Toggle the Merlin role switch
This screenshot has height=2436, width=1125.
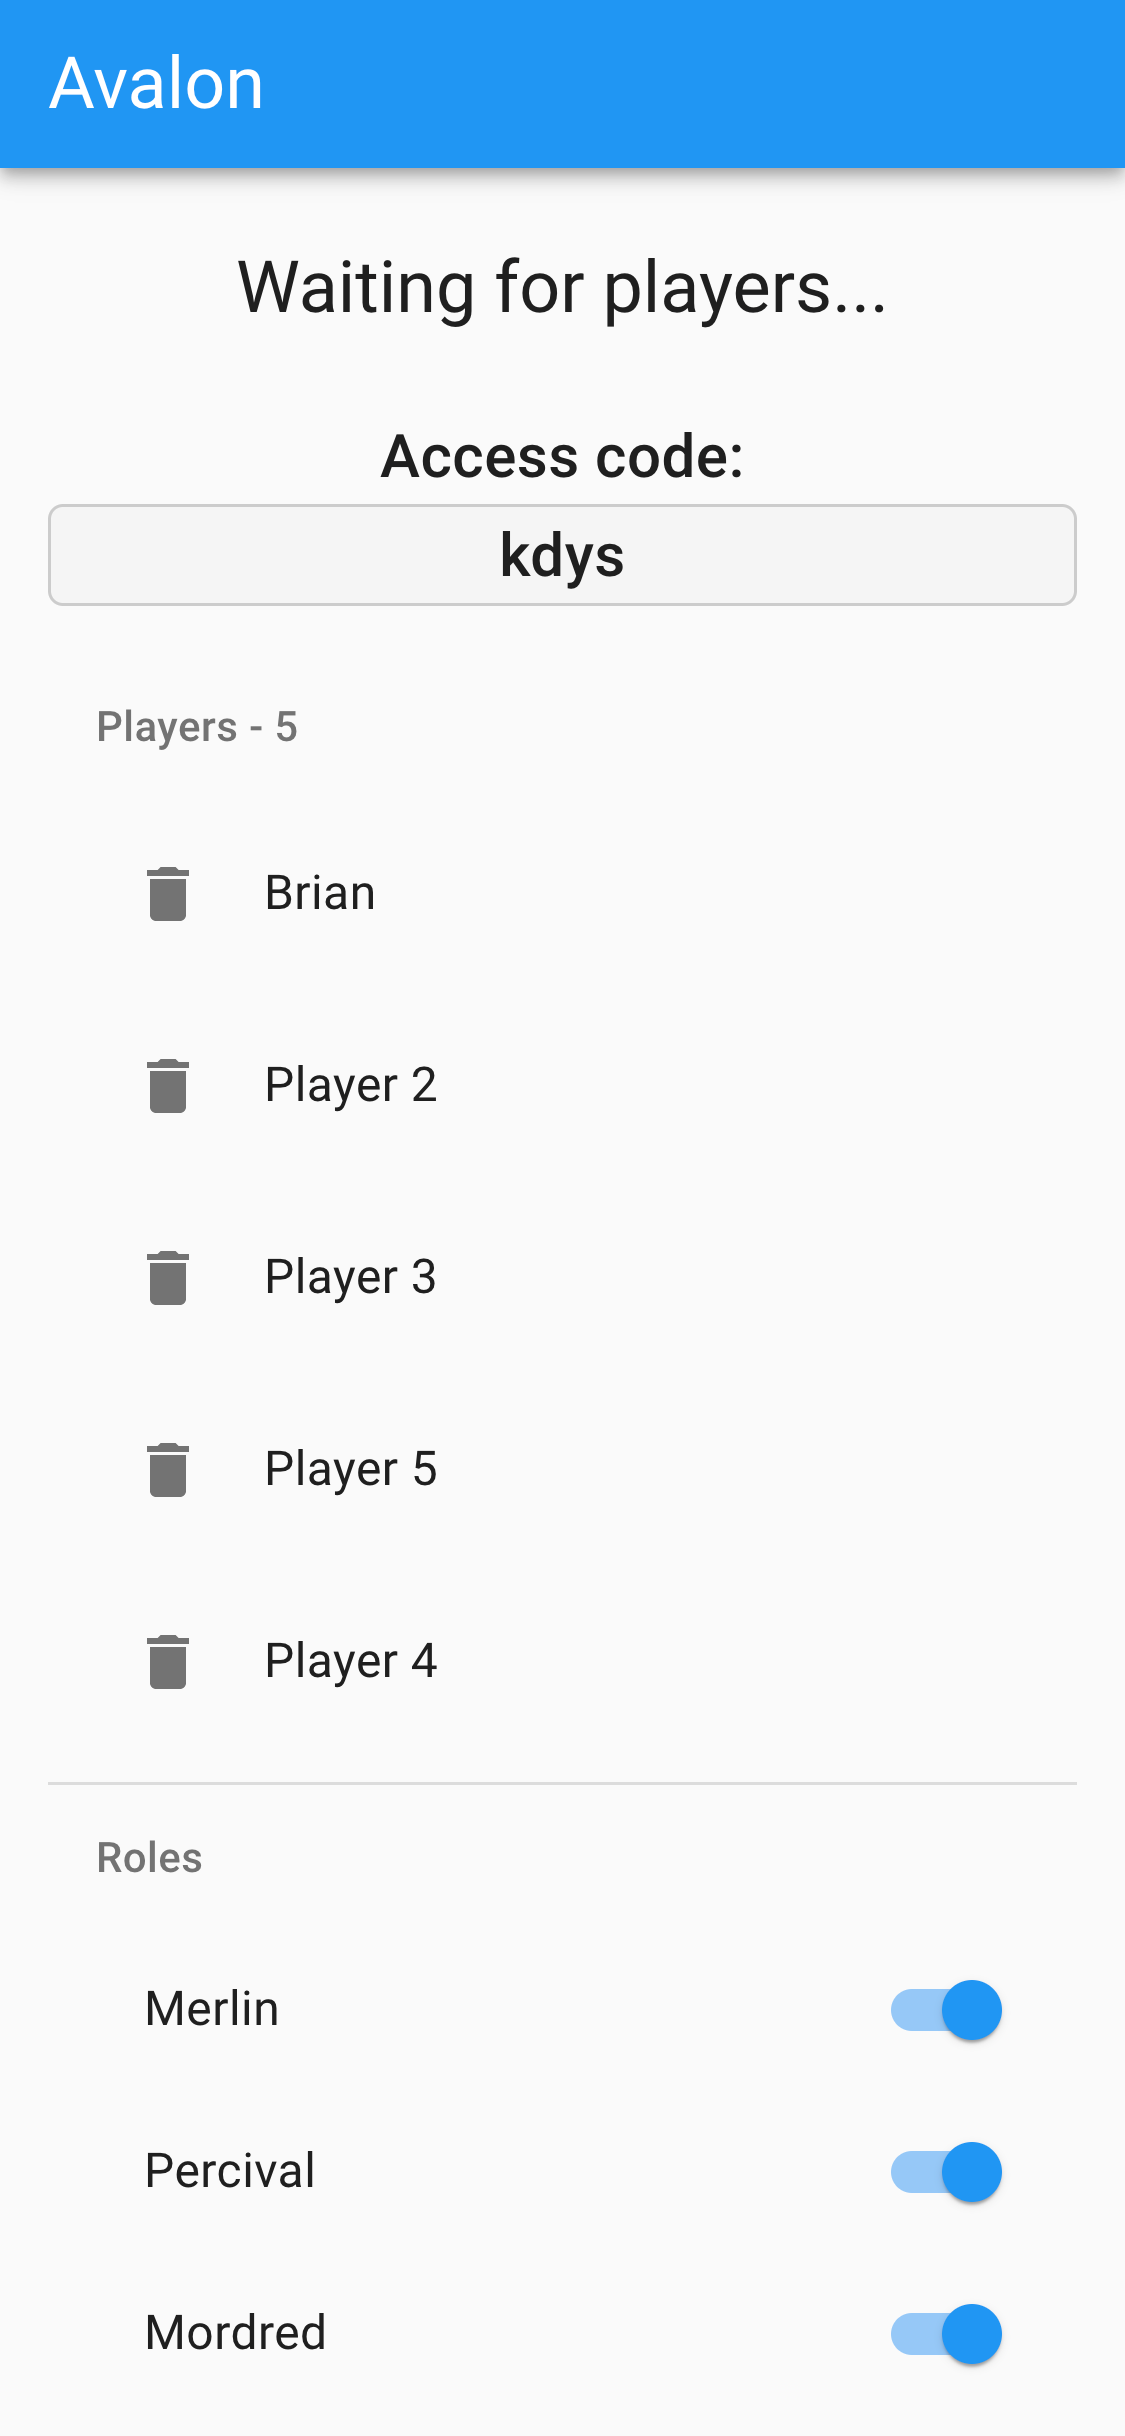946,2009
